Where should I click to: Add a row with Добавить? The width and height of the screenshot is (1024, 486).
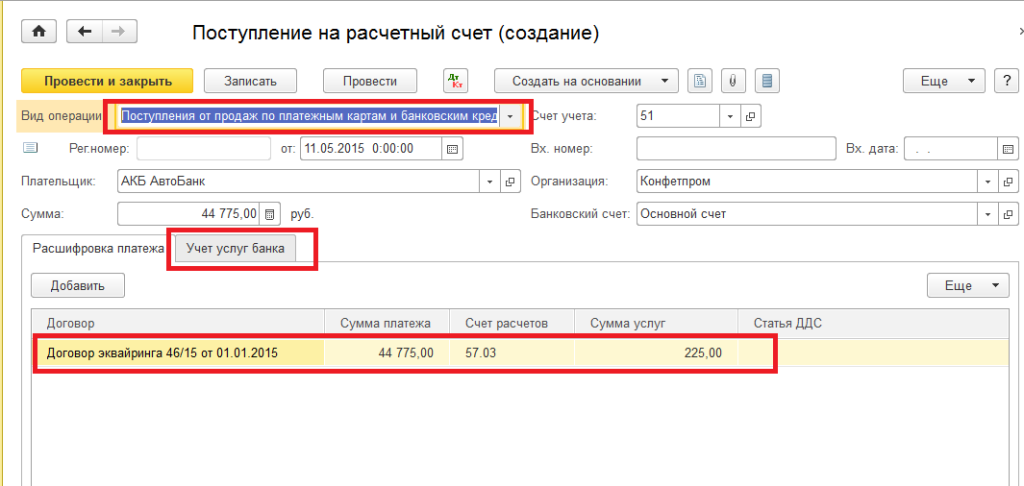78,285
